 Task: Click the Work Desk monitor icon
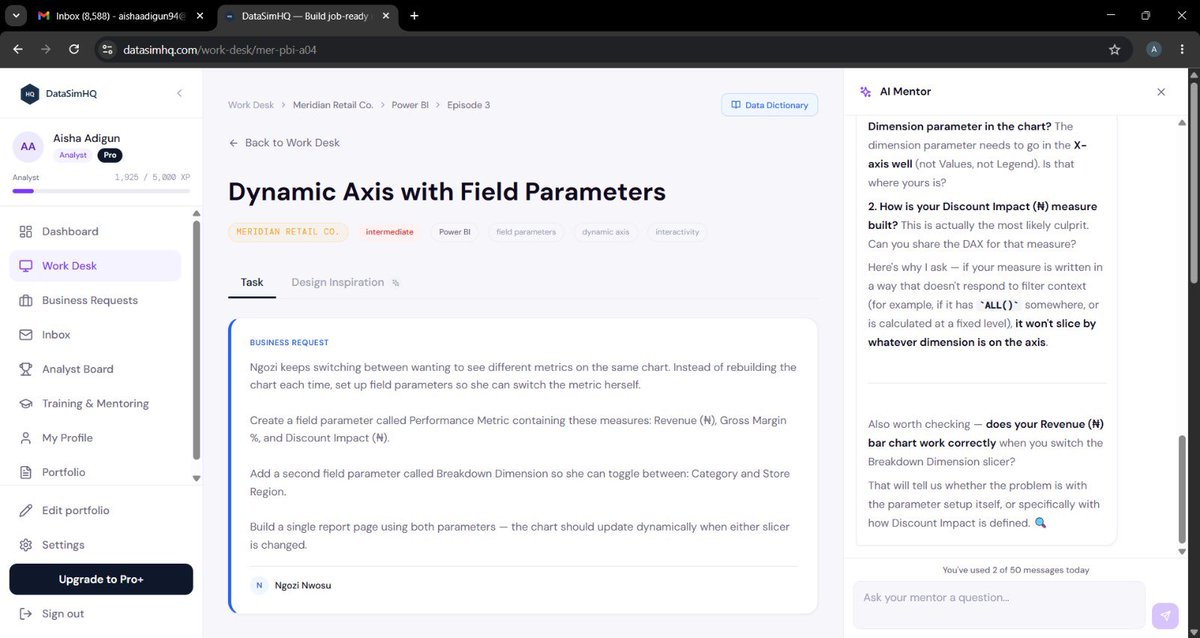coord(26,266)
